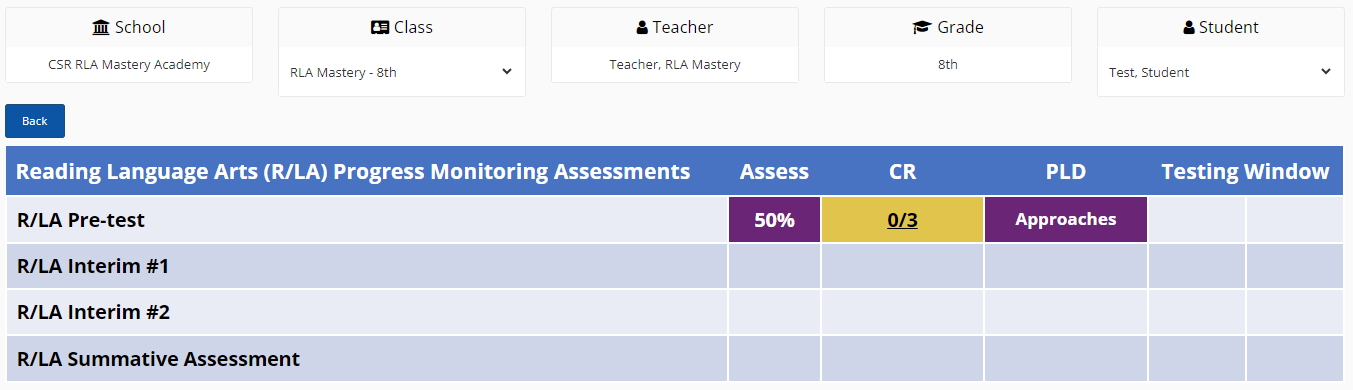Click the purple Approaches PLD cell
Viewport: 1353px width, 390px height.
[1065, 220]
